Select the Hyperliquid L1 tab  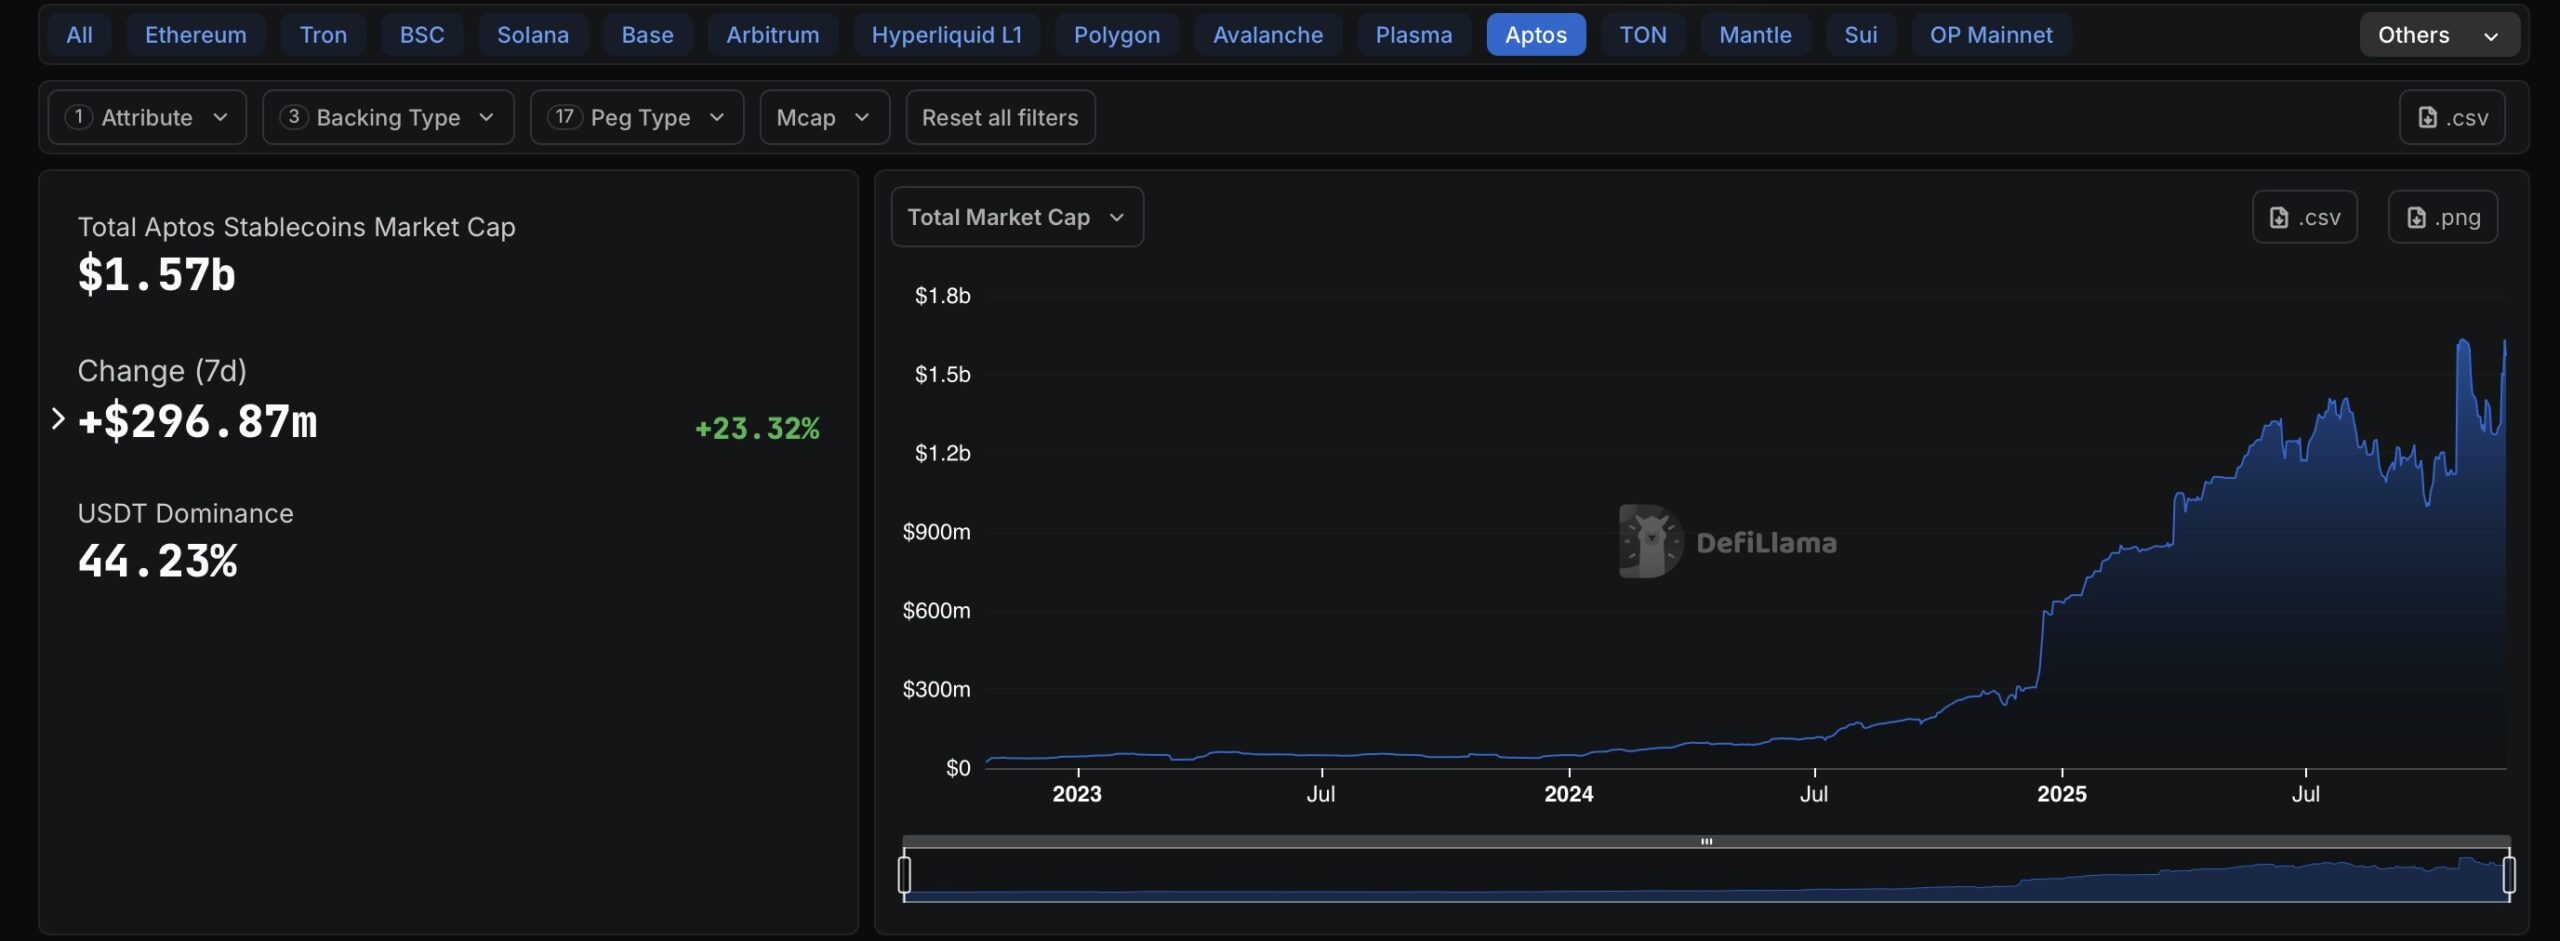tap(946, 35)
